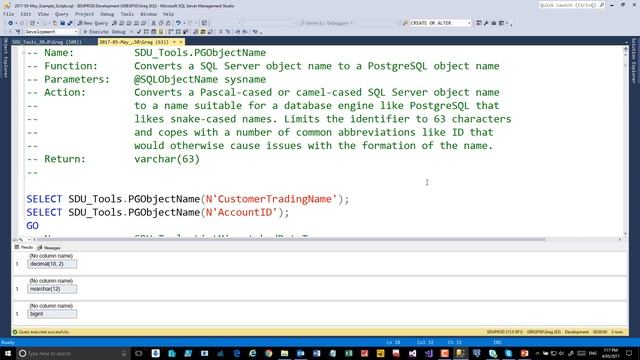Click the taskbar search box
Viewport: 640px width, 360px height.
(73, 353)
